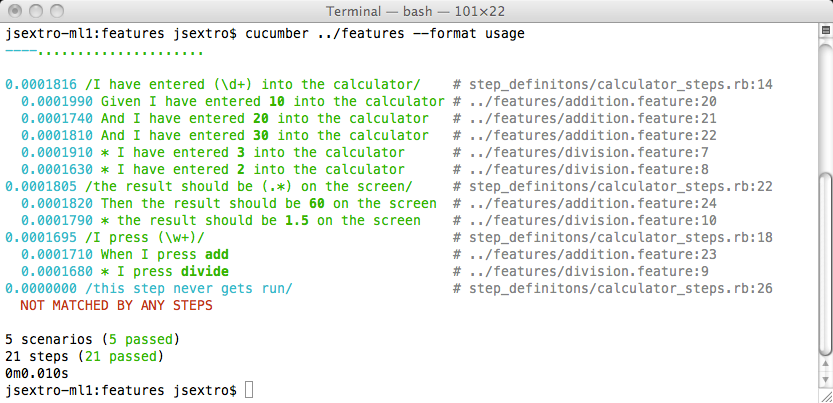The image size is (833, 403).
Task: Click the Terminal window title text
Action: click(x=415, y=11)
